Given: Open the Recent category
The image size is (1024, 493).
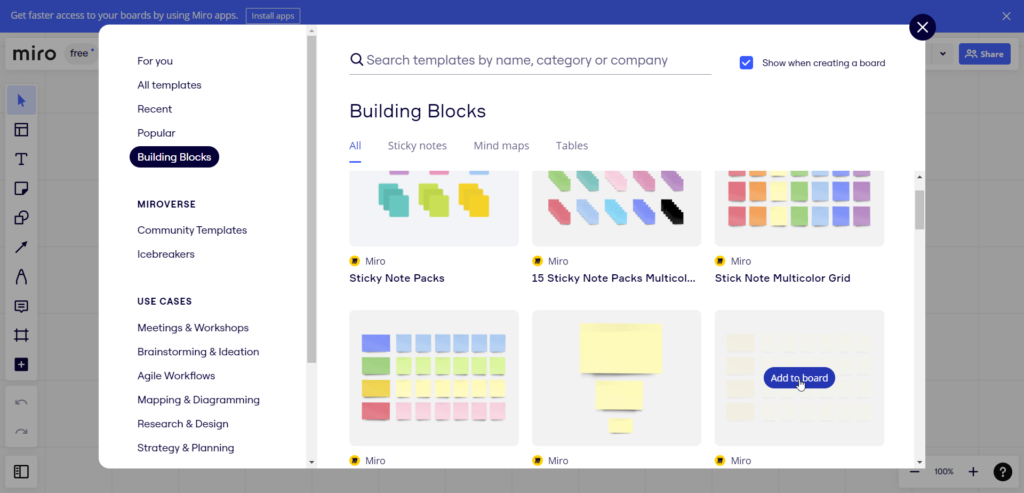Looking at the screenshot, I should click(155, 109).
